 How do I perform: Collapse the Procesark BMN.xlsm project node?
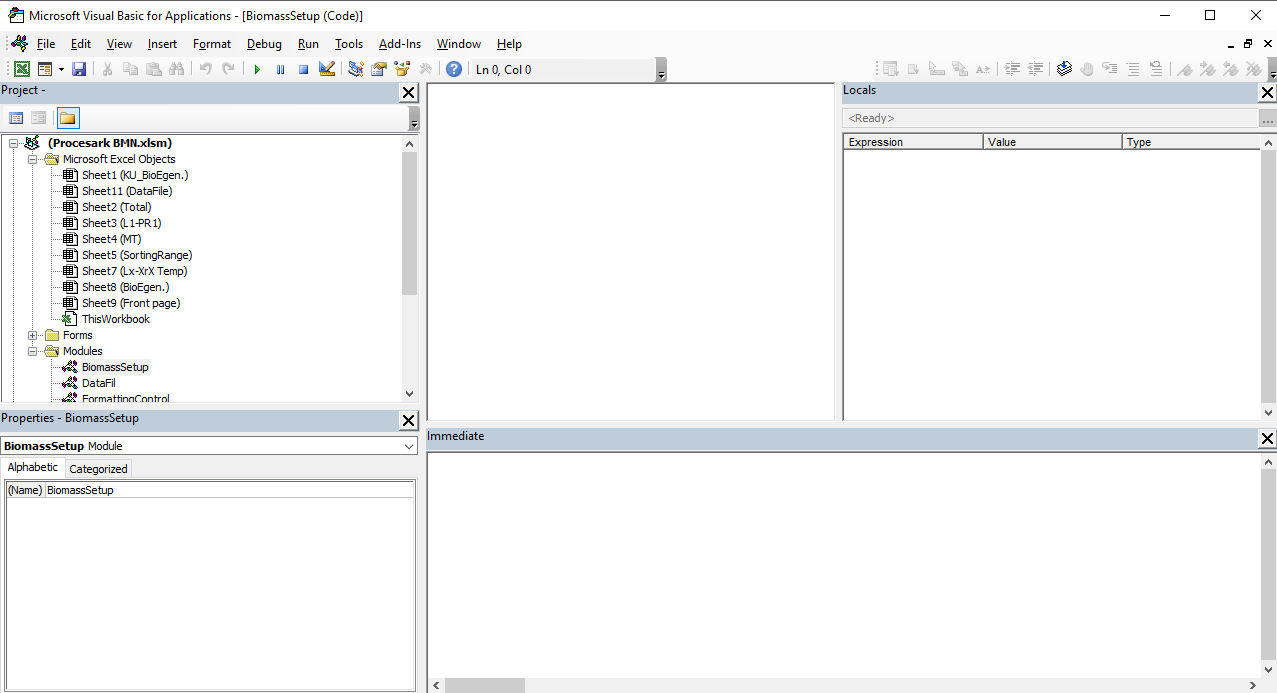(x=14, y=143)
